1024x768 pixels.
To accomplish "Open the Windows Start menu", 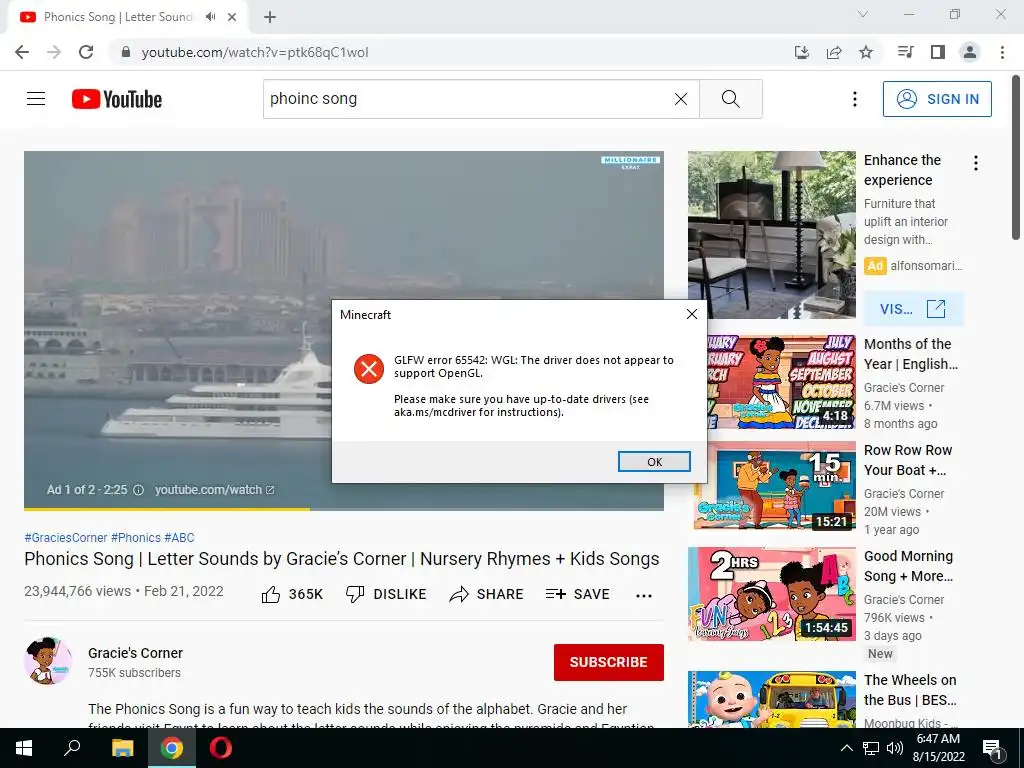I will pos(24,748).
